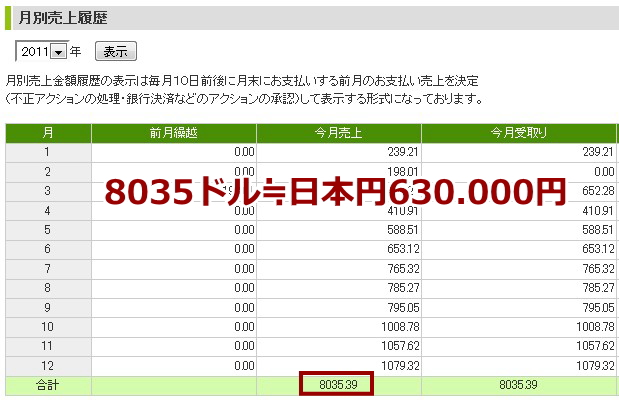619x400 pixels.
Task: Select month 11 sales value 1057.62
Action: coord(400,346)
